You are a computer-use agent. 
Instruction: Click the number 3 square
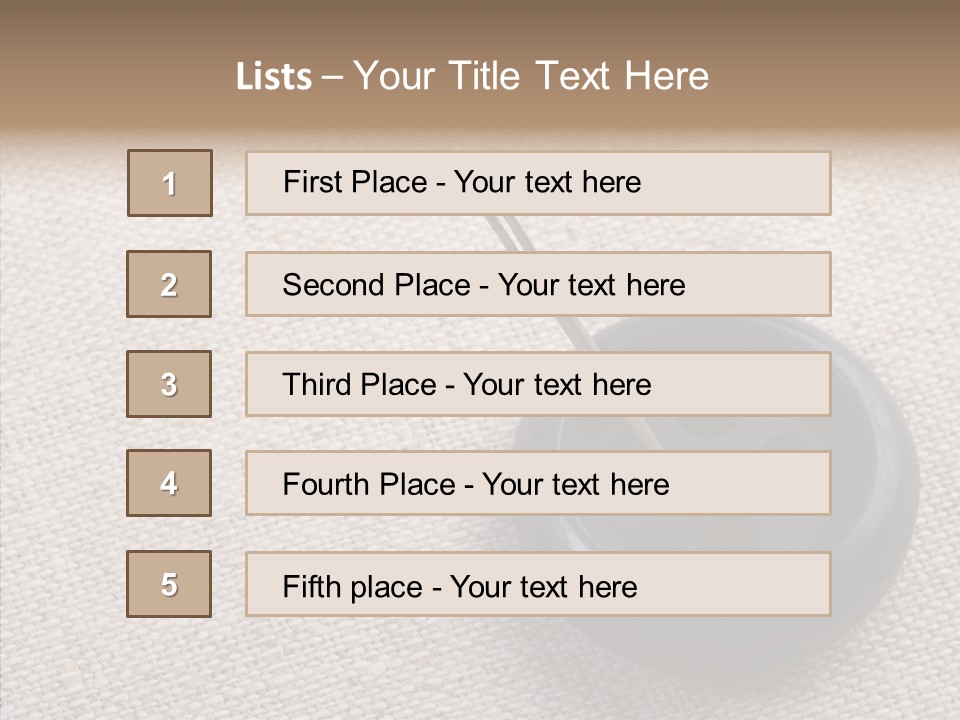pyautogui.click(x=169, y=384)
